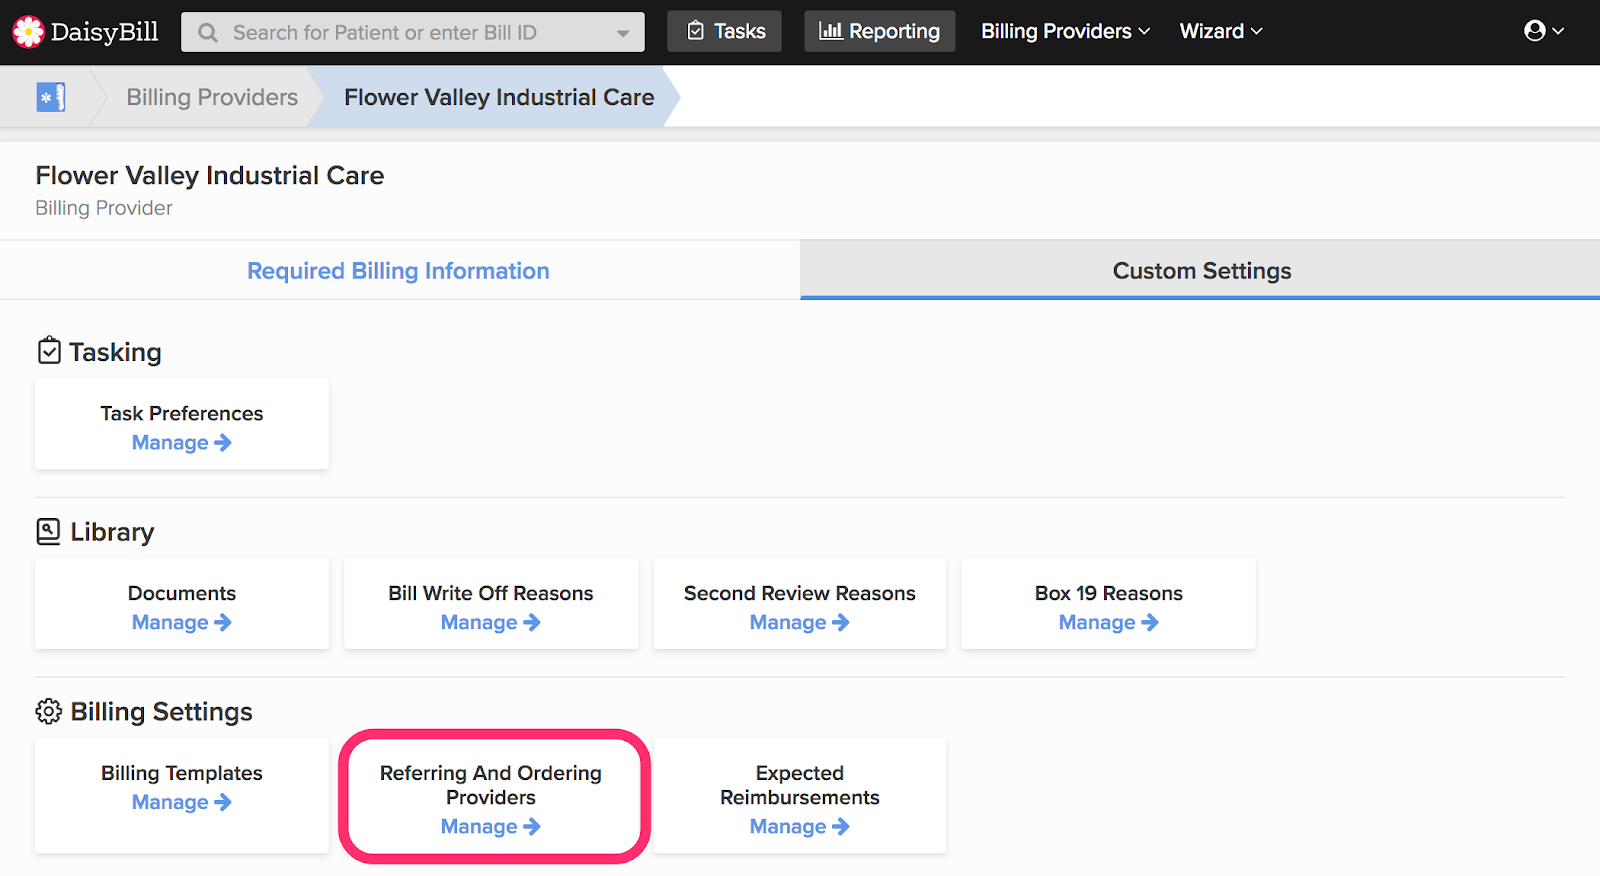
Task: Click the Billing Provider subtitle text
Action: pos(104,208)
